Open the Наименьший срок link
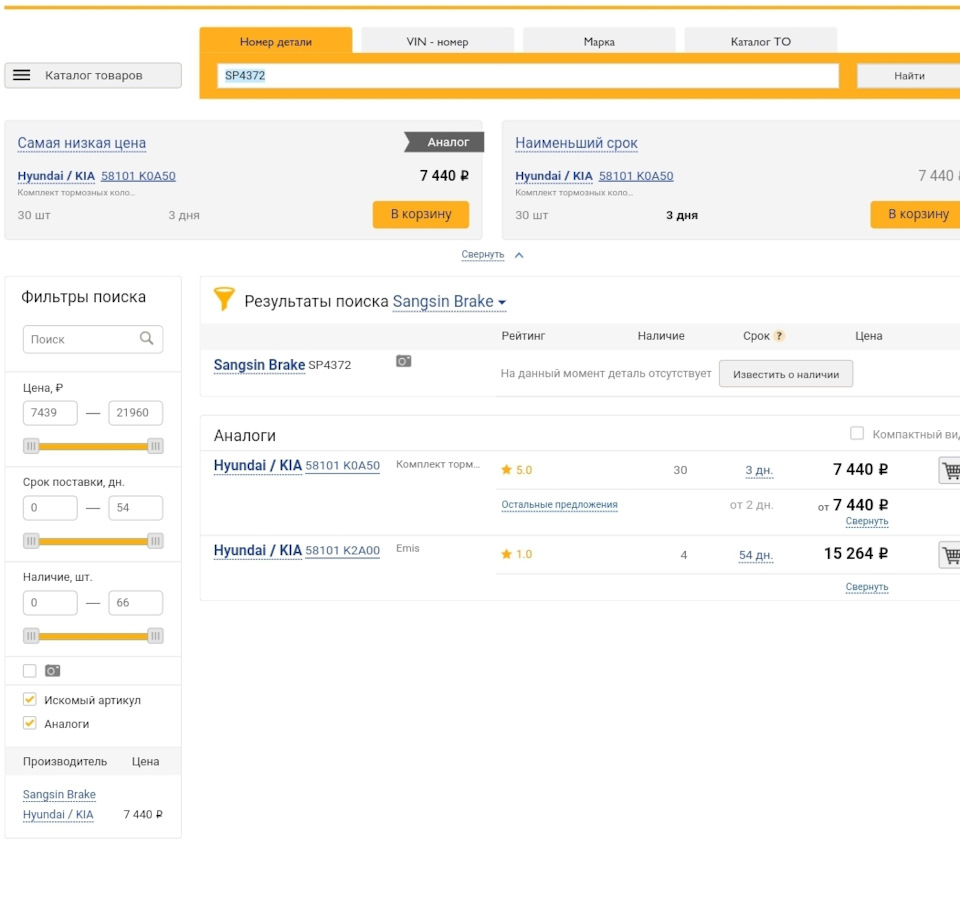Image resolution: width=960 pixels, height=897 pixels. tap(576, 143)
